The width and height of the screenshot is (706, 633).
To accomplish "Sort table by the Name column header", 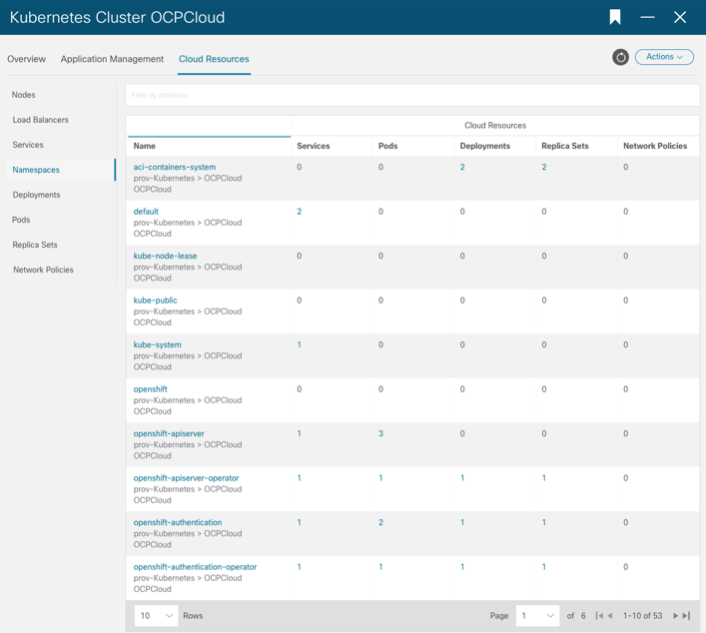I will tap(146, 146).
